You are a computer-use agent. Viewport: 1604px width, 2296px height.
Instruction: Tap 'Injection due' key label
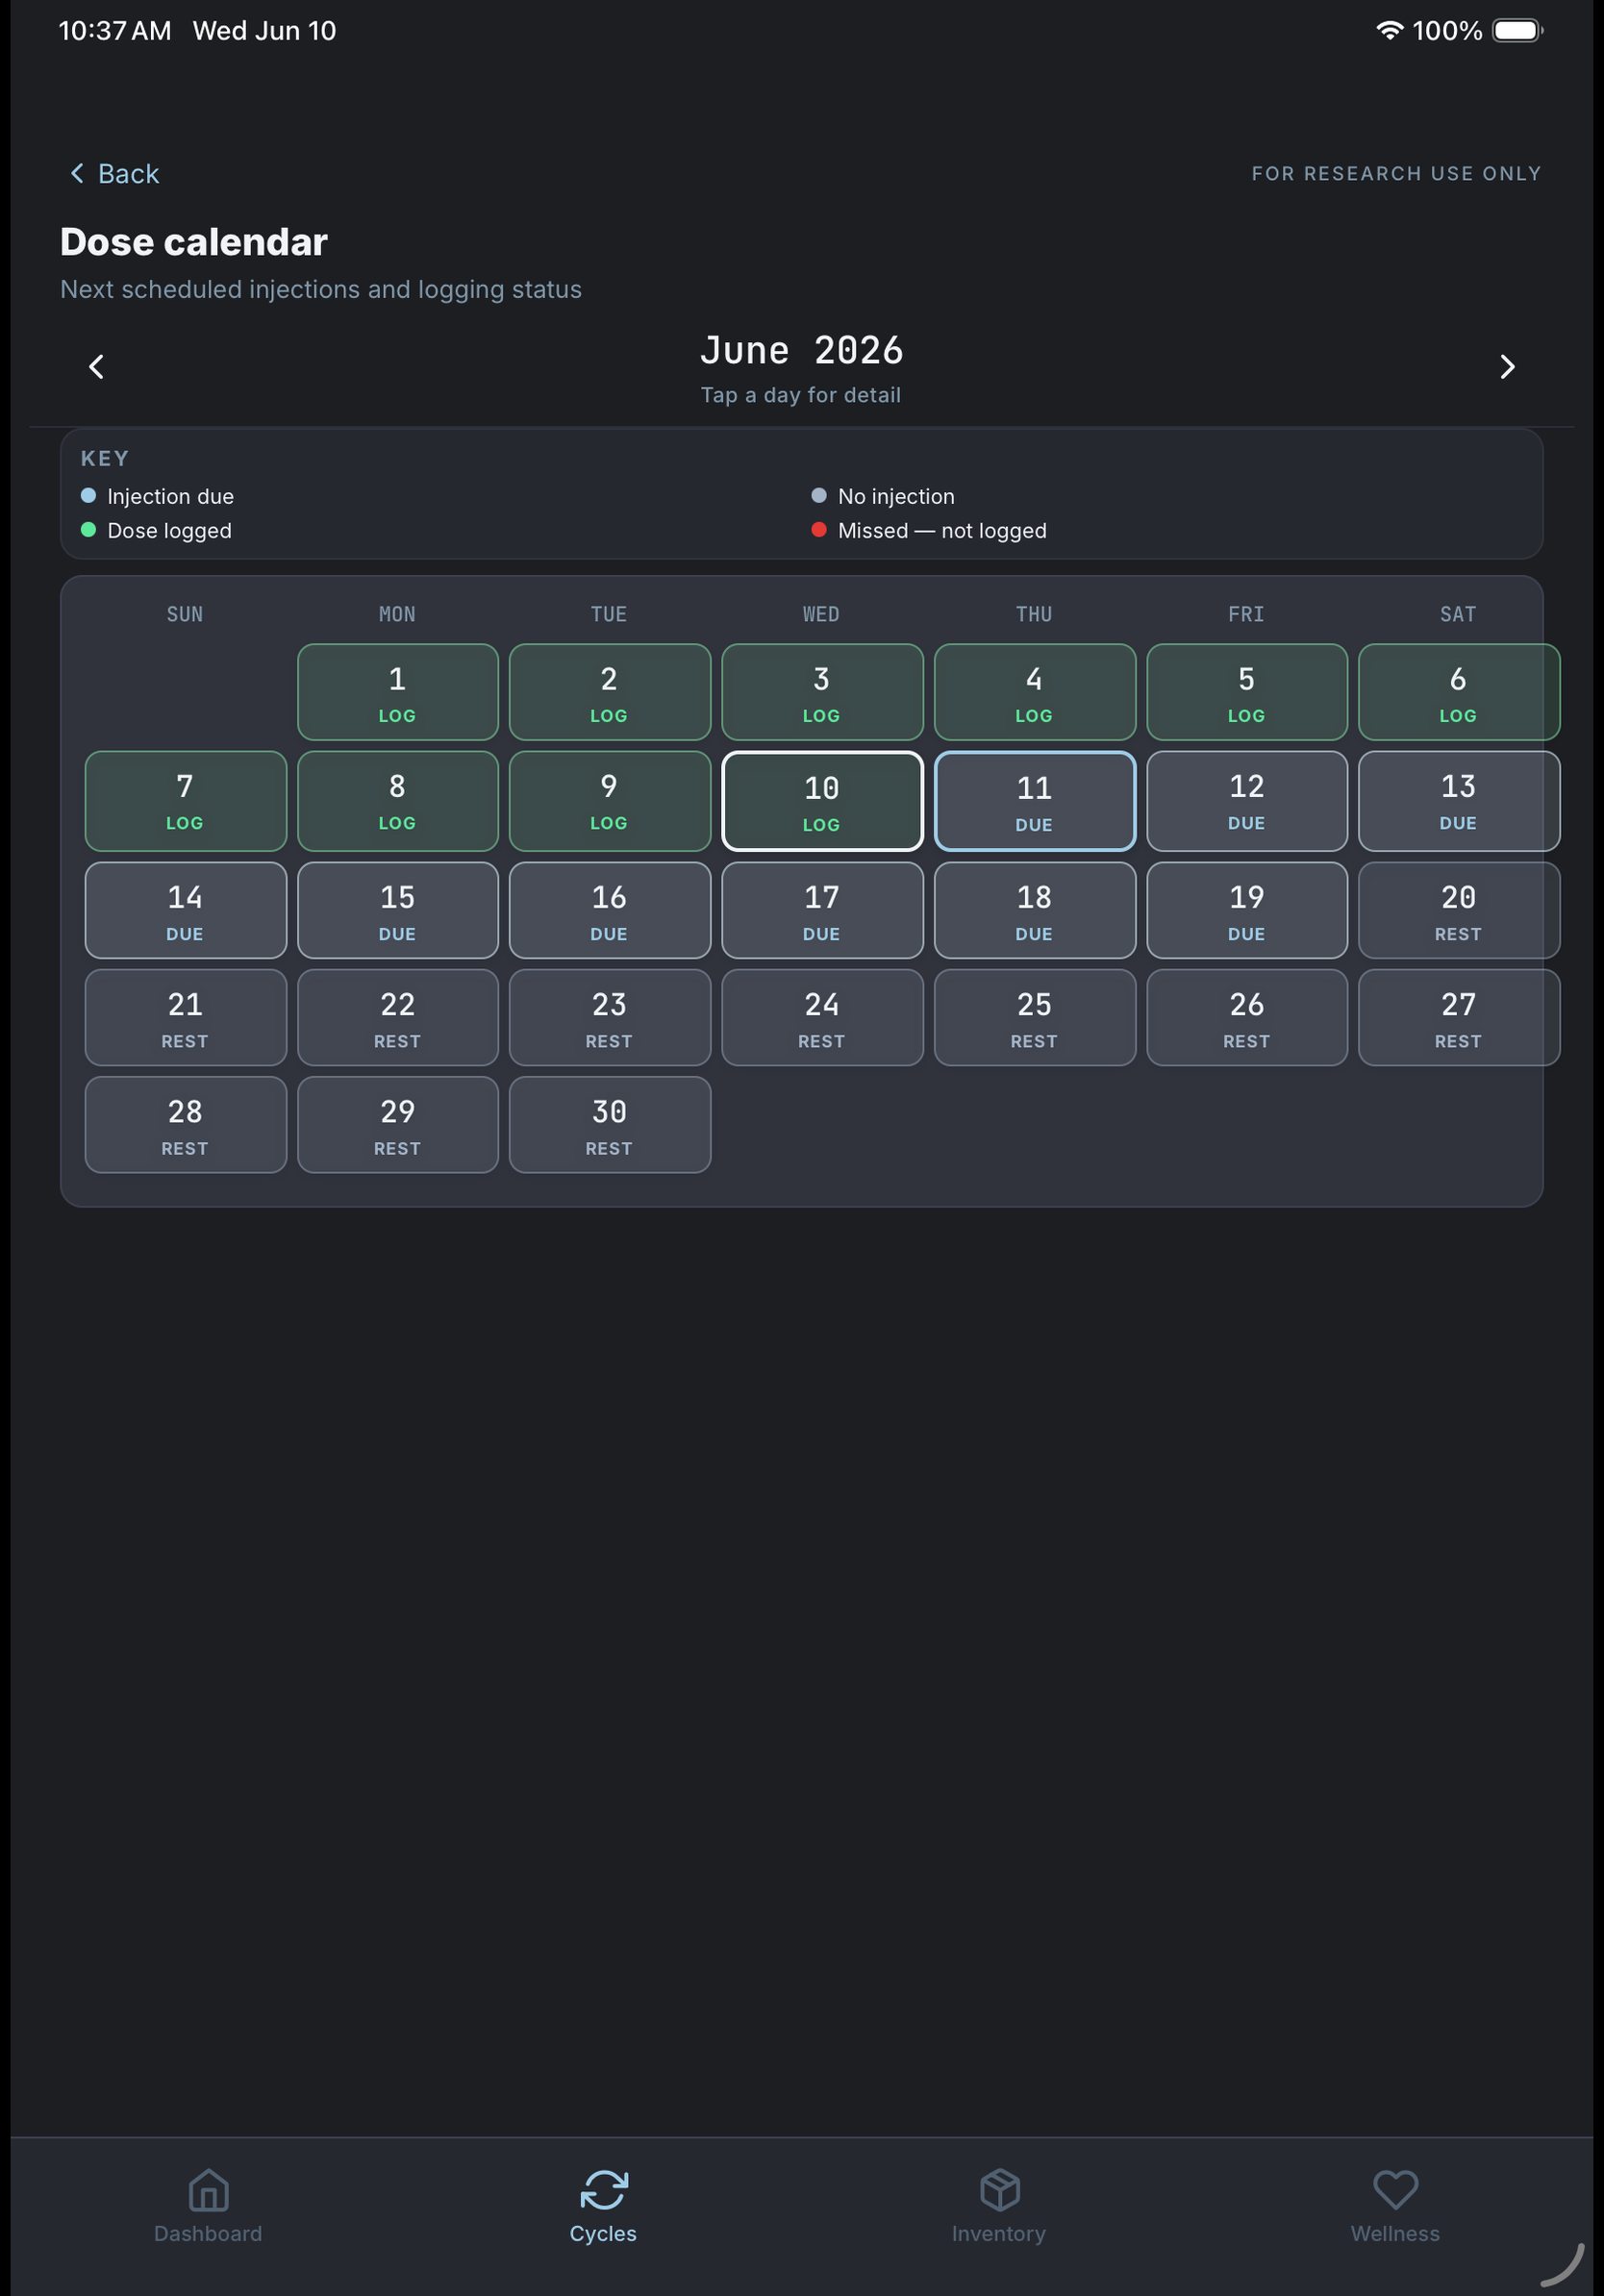pyautogui.click(x=171, y=496)
